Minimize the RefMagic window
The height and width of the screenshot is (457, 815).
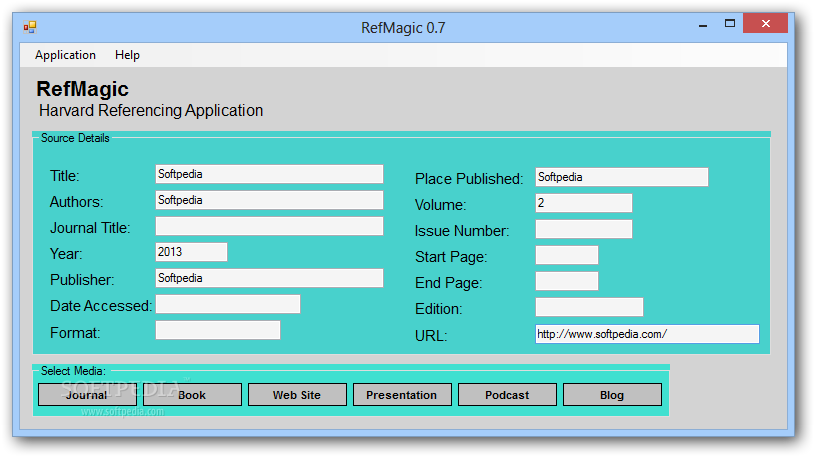pos(703,24)
